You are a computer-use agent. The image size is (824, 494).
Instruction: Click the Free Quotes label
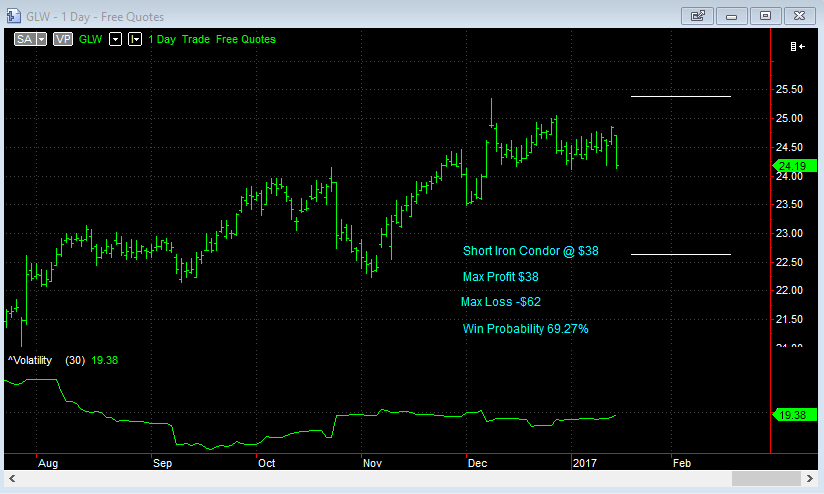(x=245, y=39)
